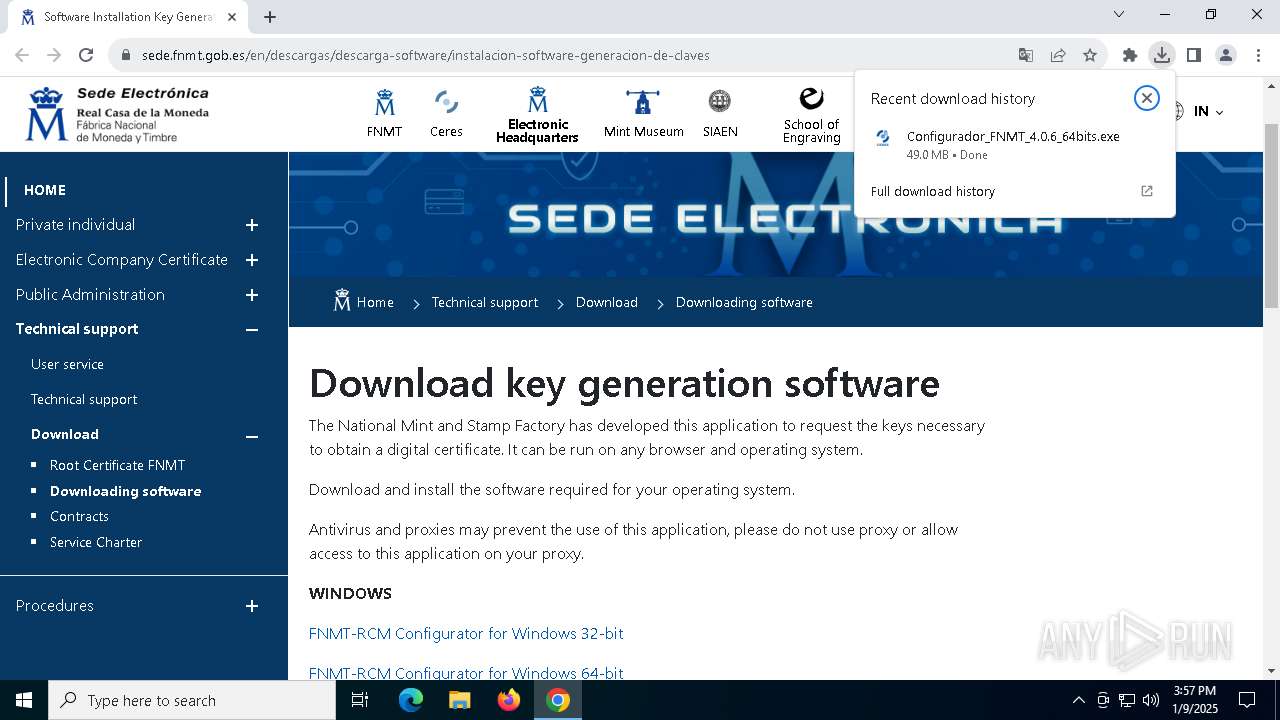Open Configurador_FNMT_4.0.6_64bits.exe download entry
Viewport: 1280px width, 720px height.
1013,144
